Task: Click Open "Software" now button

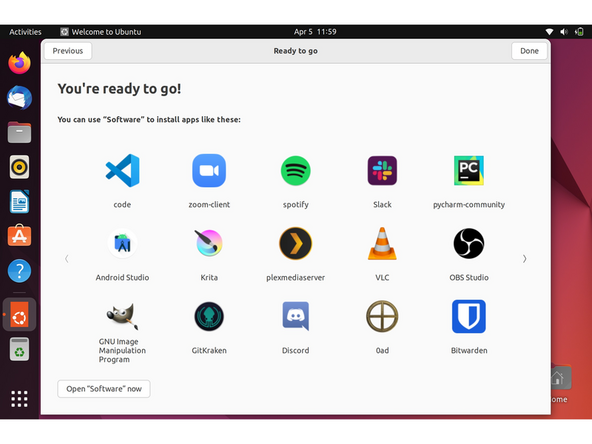Action: (104, 389)
